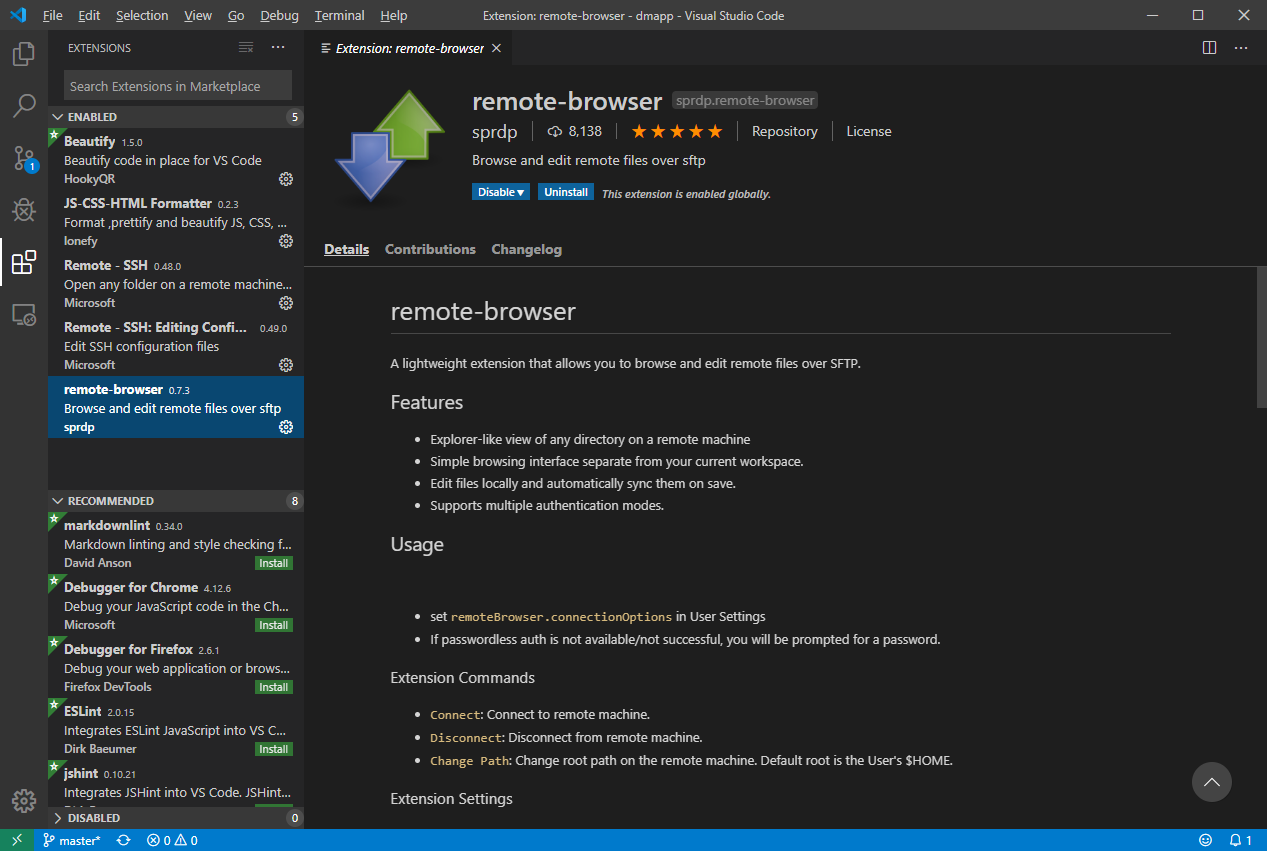Open the Search view in activity bar

pos(24,106)
